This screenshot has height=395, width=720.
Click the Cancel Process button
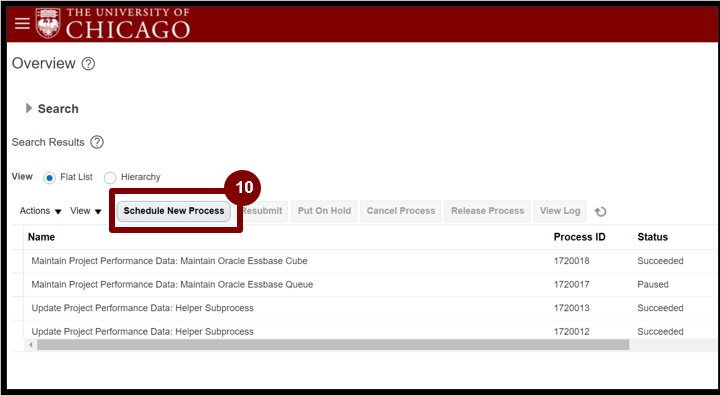pyautogui.click(x=400, y=211)
